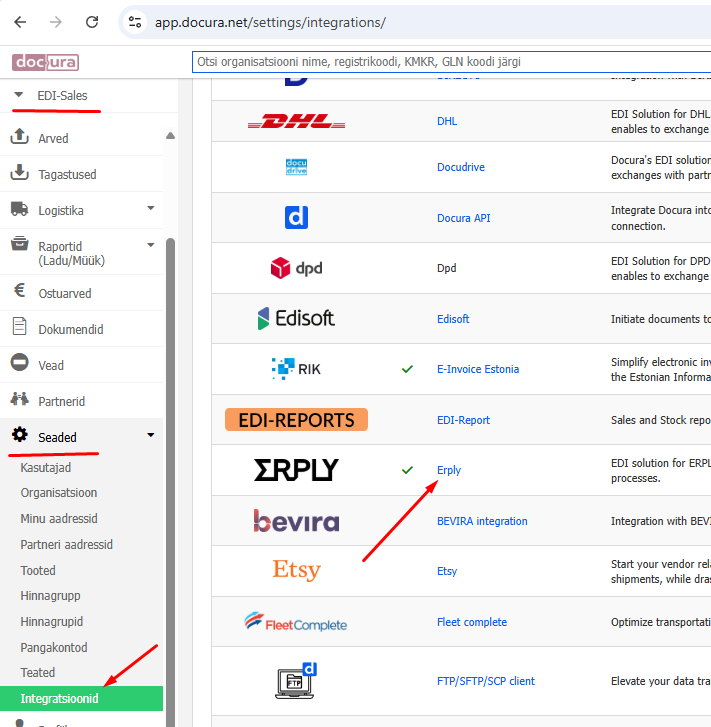Image resolution: width=711 pixels, height=727 pixels.
Task: Click the ERPLY logo
Action: coord(296,470)
